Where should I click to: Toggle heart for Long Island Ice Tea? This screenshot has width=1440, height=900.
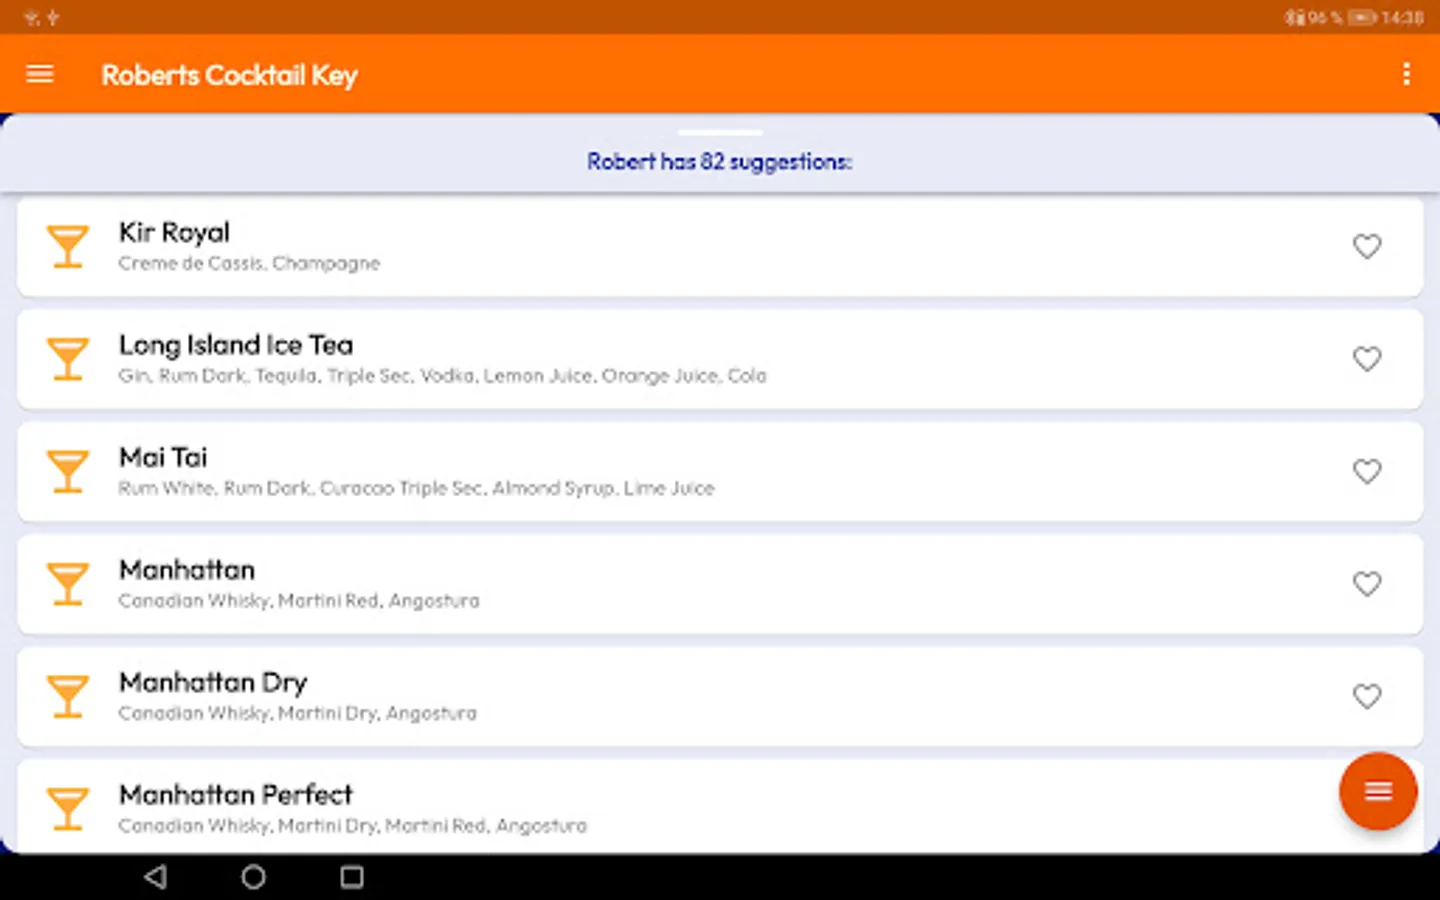[1366, 359]
